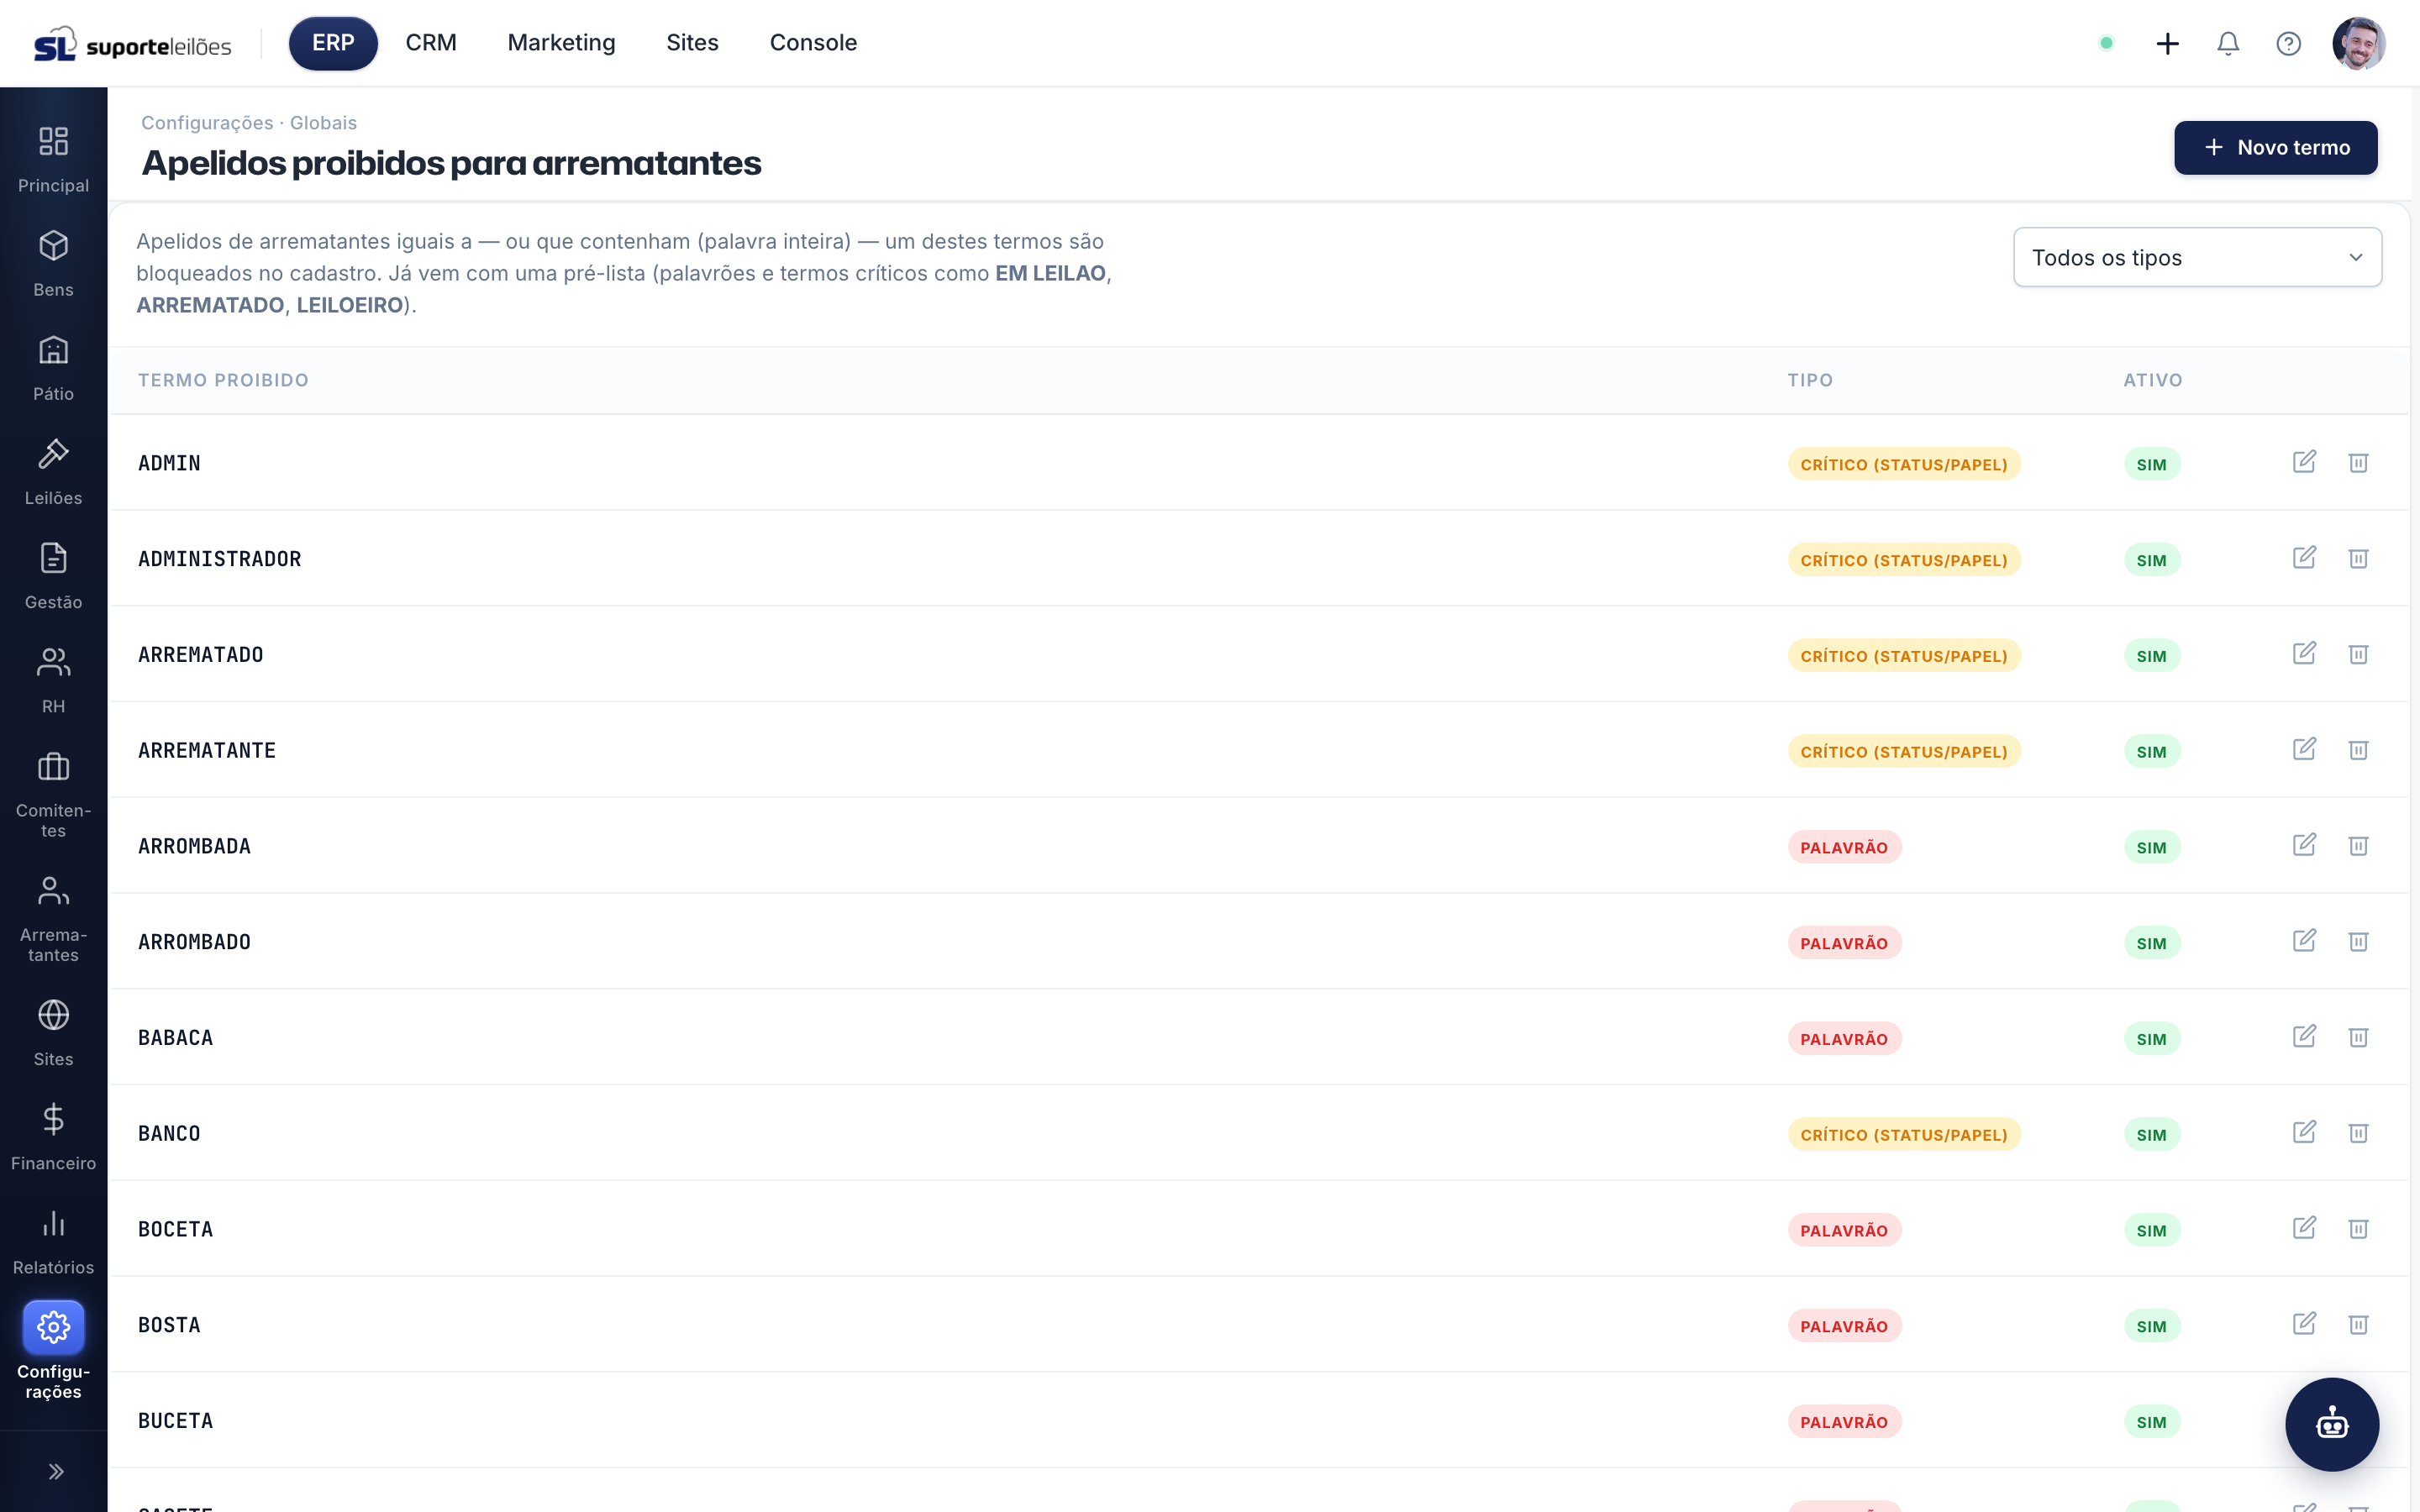Switch to the ERP tab
The height and width of the screenshot is (1512, 2420).
333,43
